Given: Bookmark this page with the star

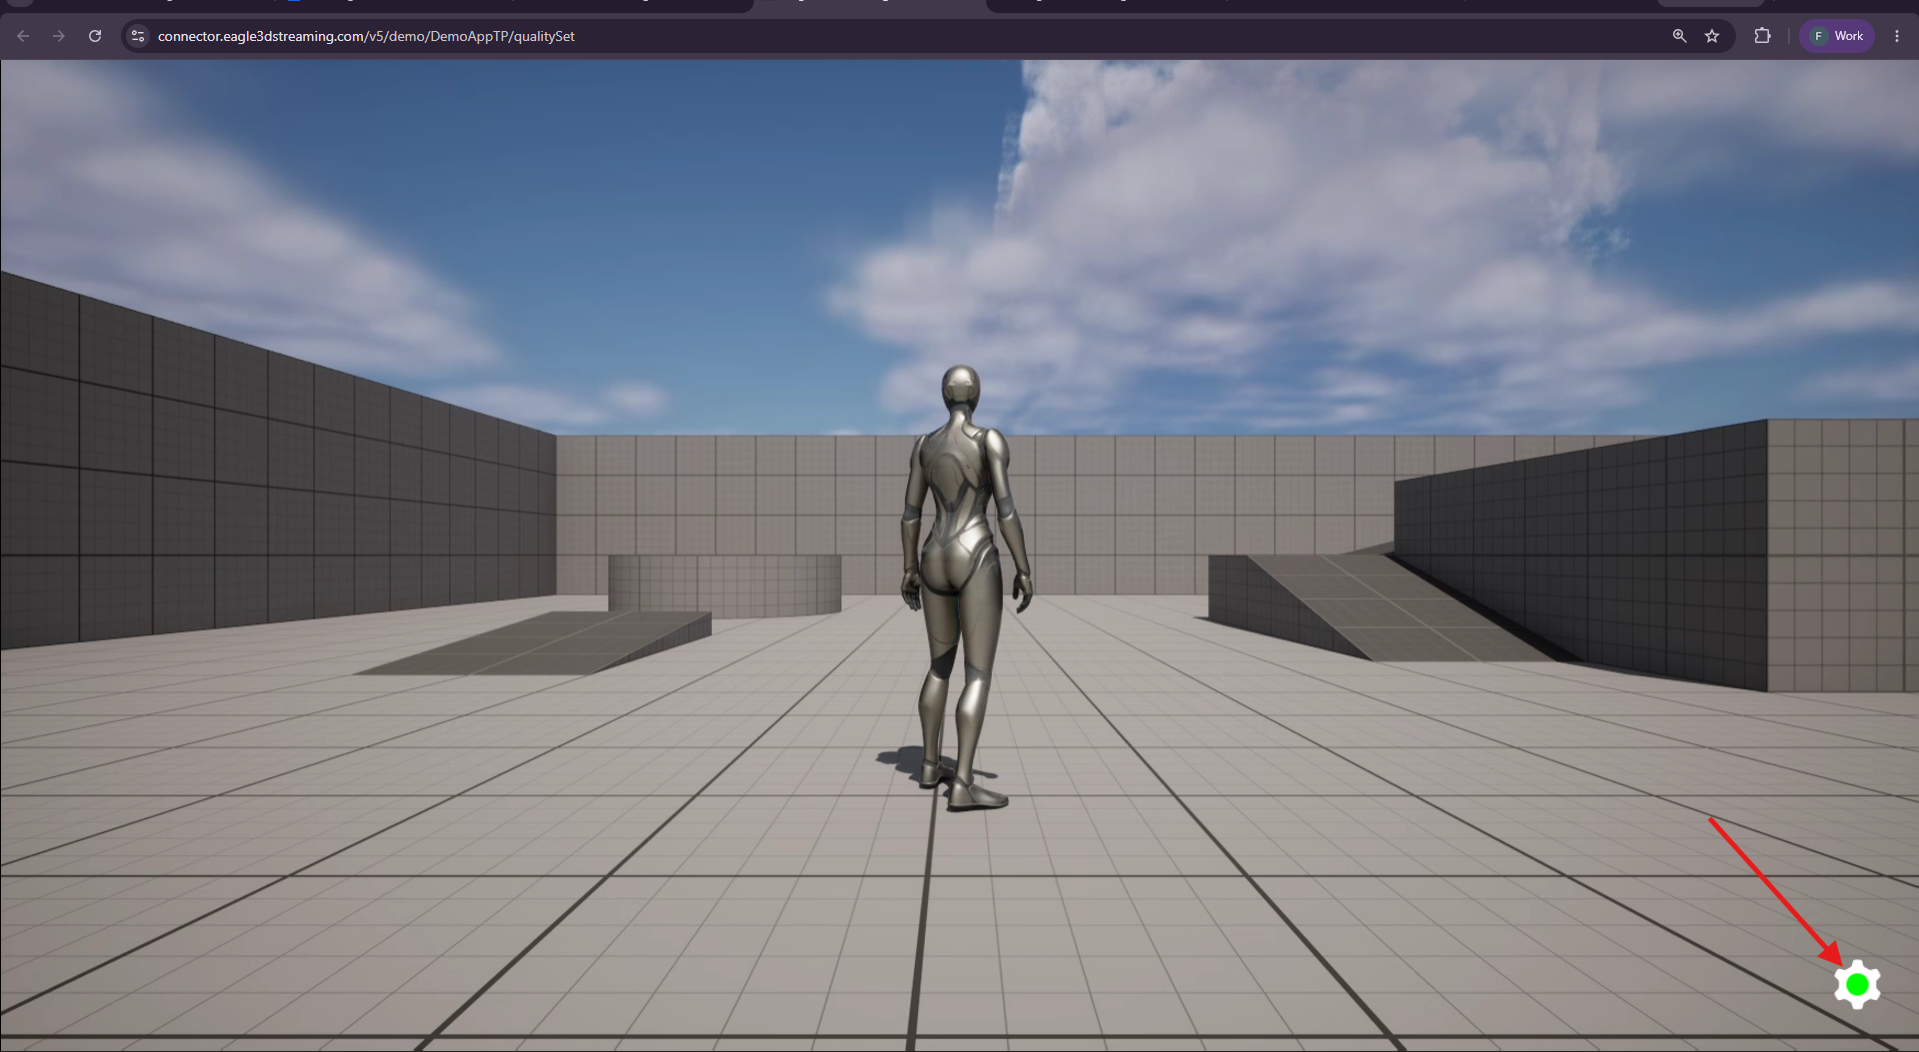Looking at the screenshot, I should [x=1712, y=36].
